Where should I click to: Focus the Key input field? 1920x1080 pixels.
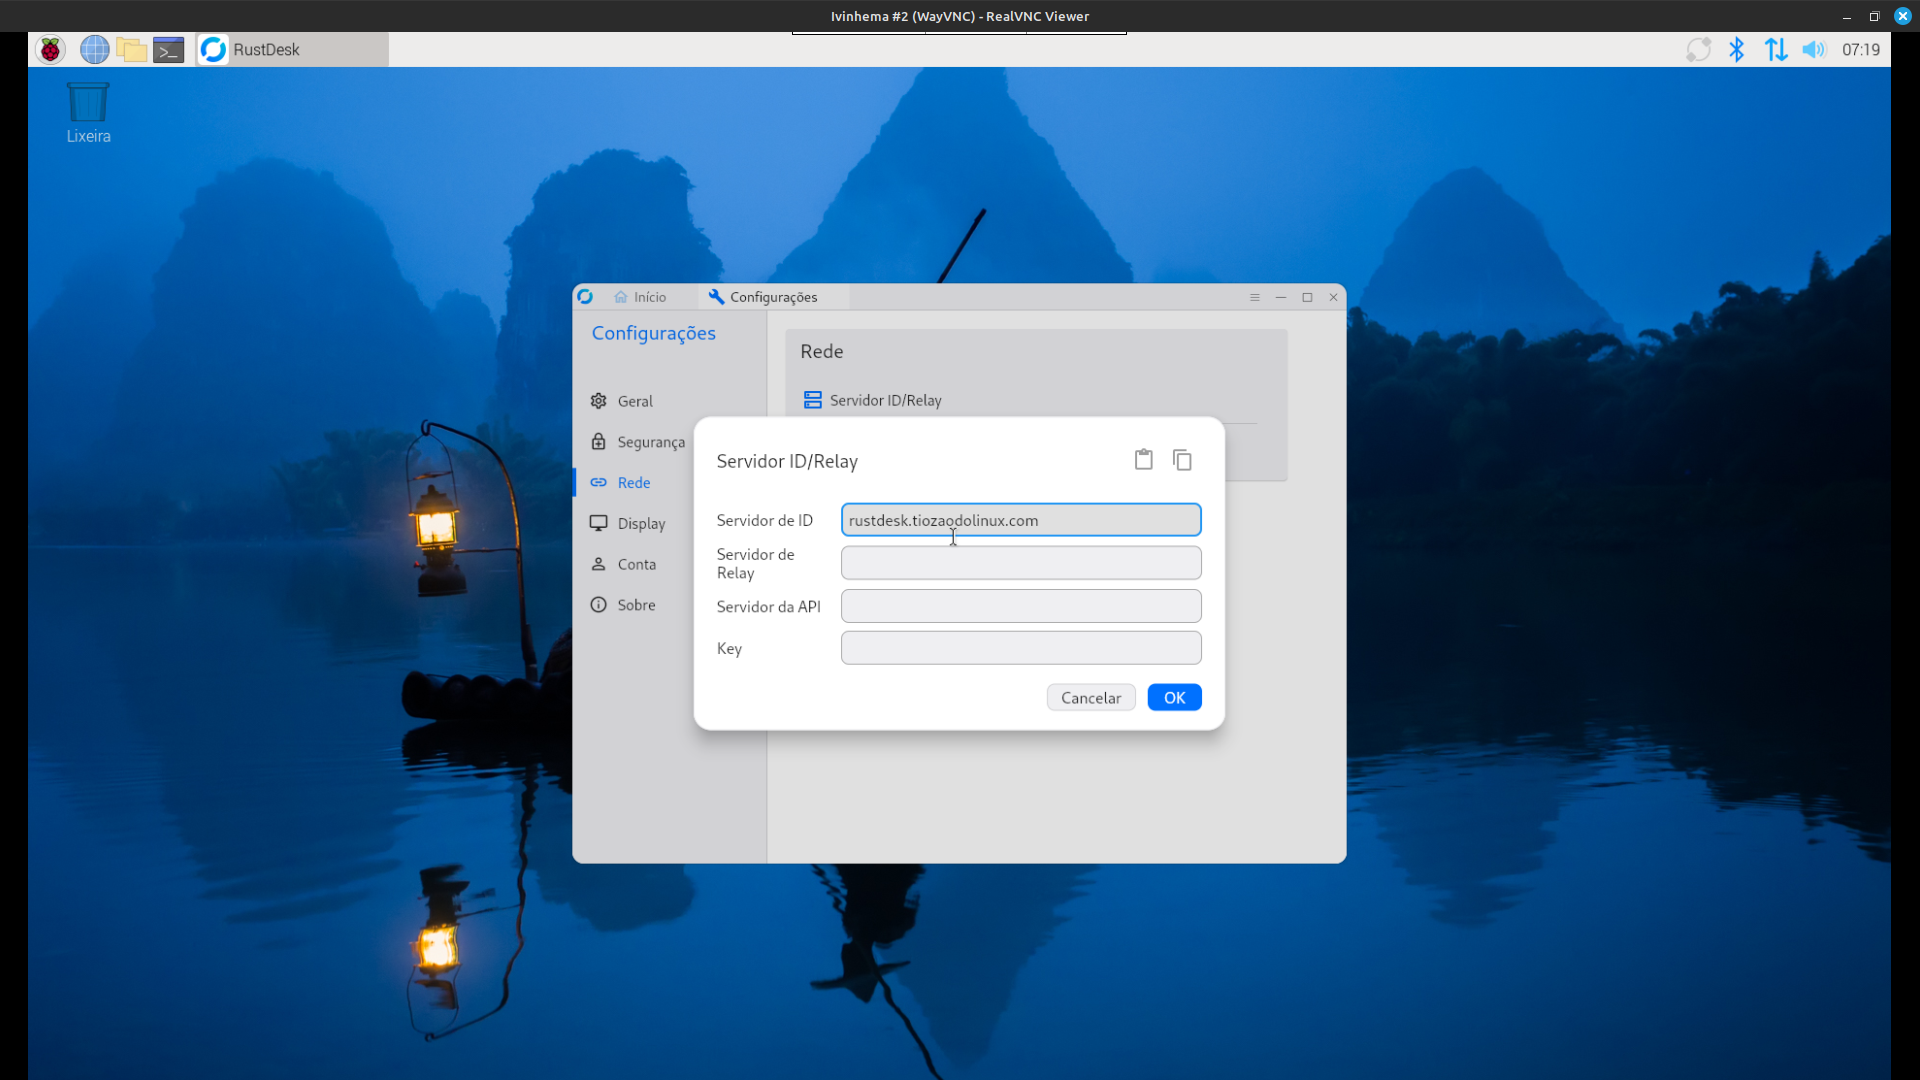coord(1021,648)
